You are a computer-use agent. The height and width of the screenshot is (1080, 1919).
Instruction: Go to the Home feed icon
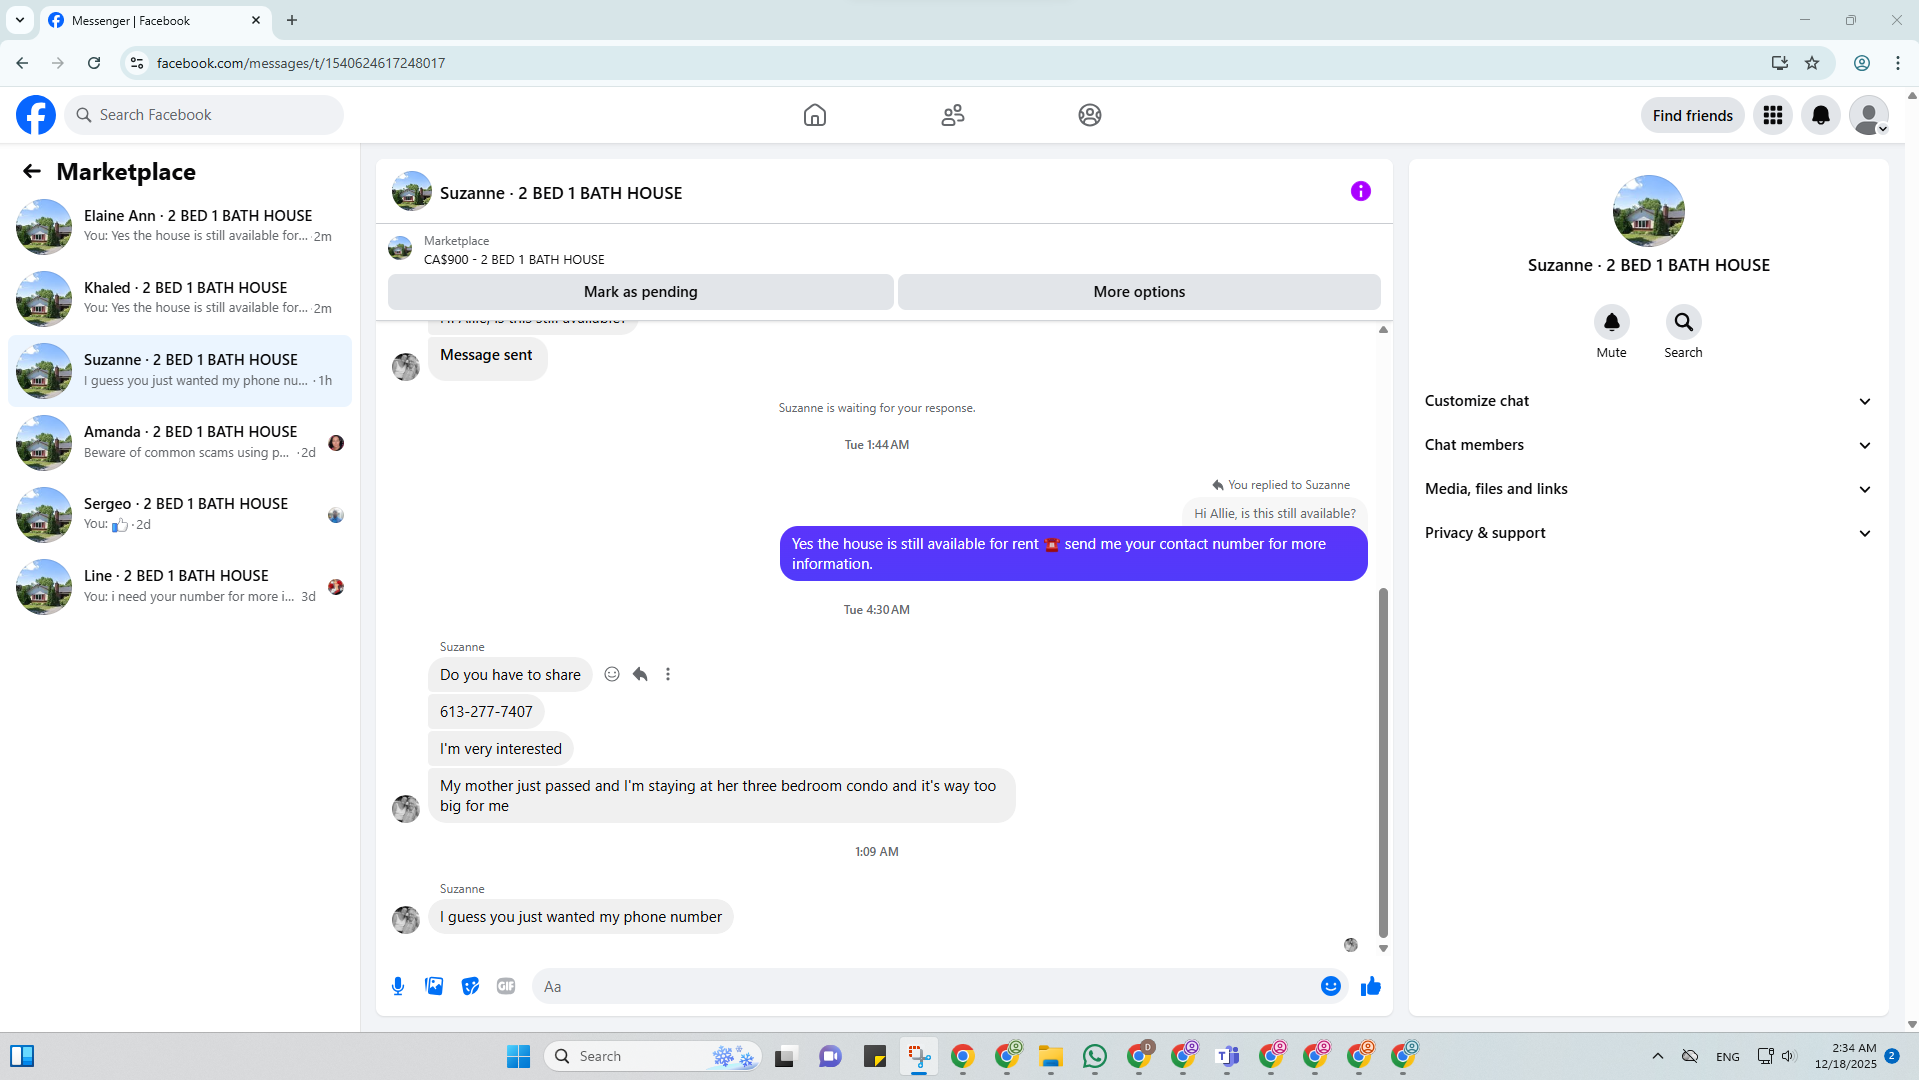pos(815,115)
